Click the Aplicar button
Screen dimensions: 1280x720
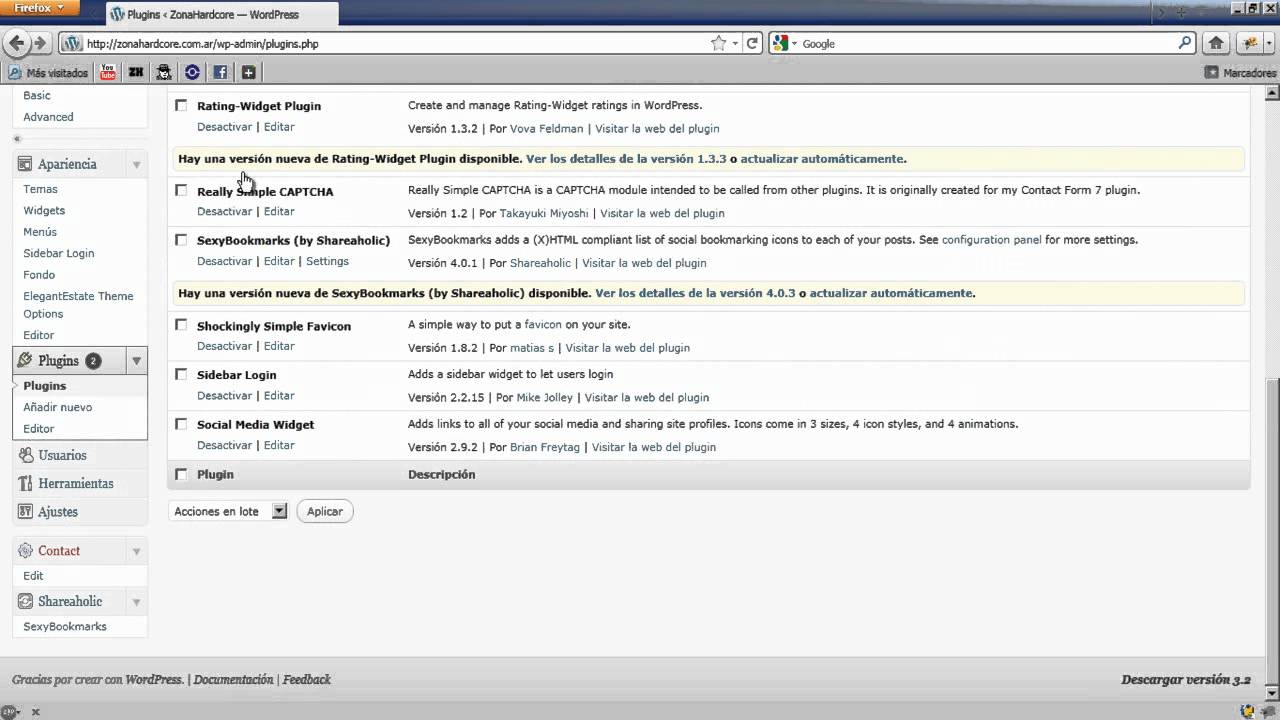point(325,511)
